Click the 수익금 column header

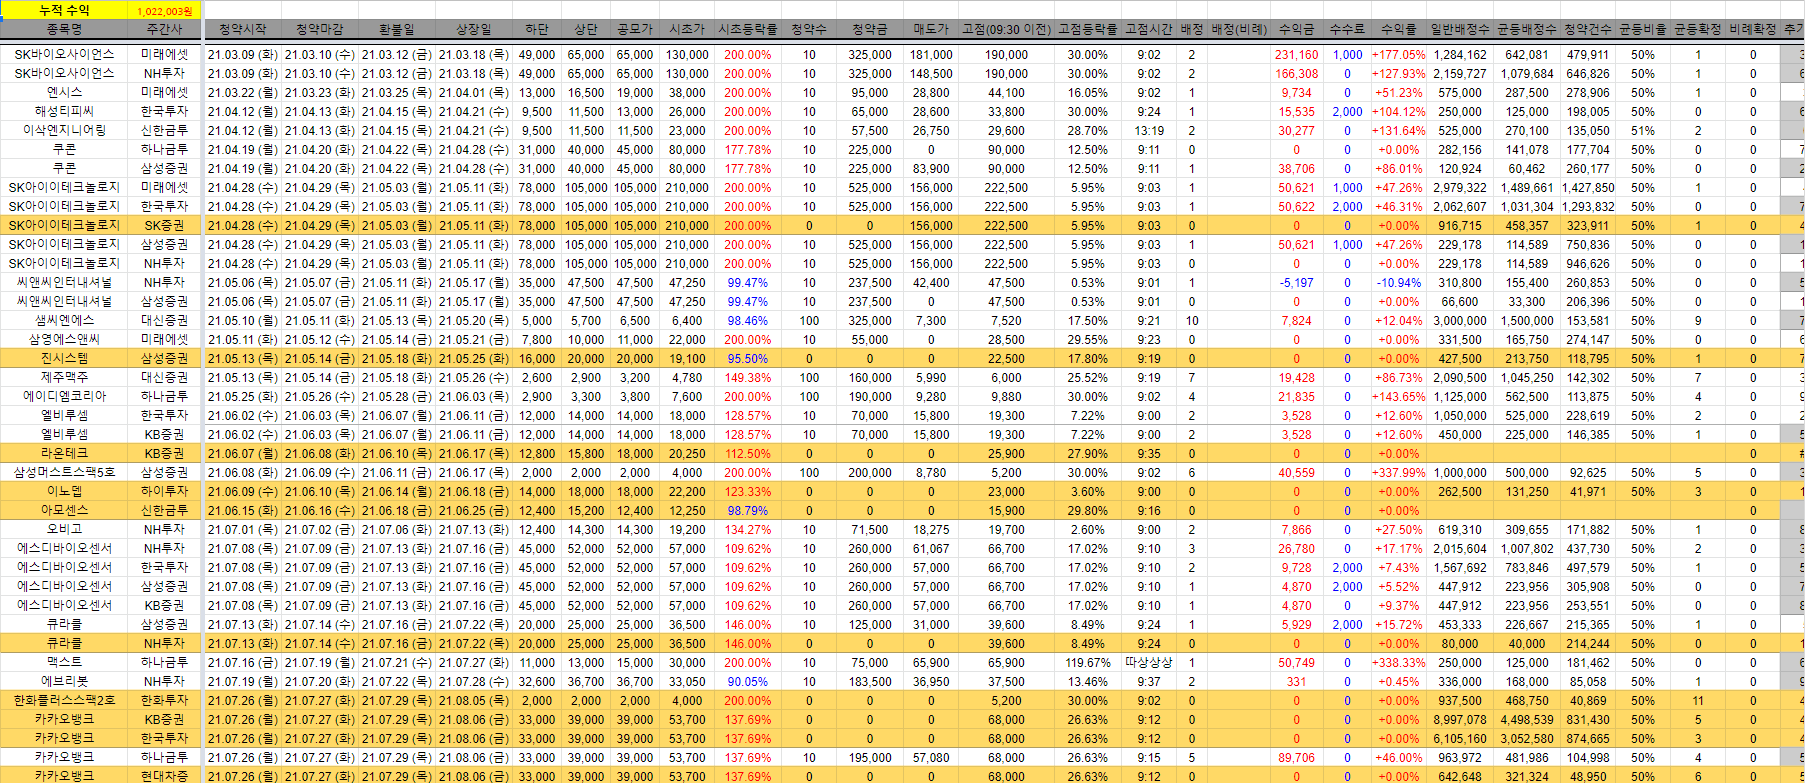click(x=1297, y=29)
